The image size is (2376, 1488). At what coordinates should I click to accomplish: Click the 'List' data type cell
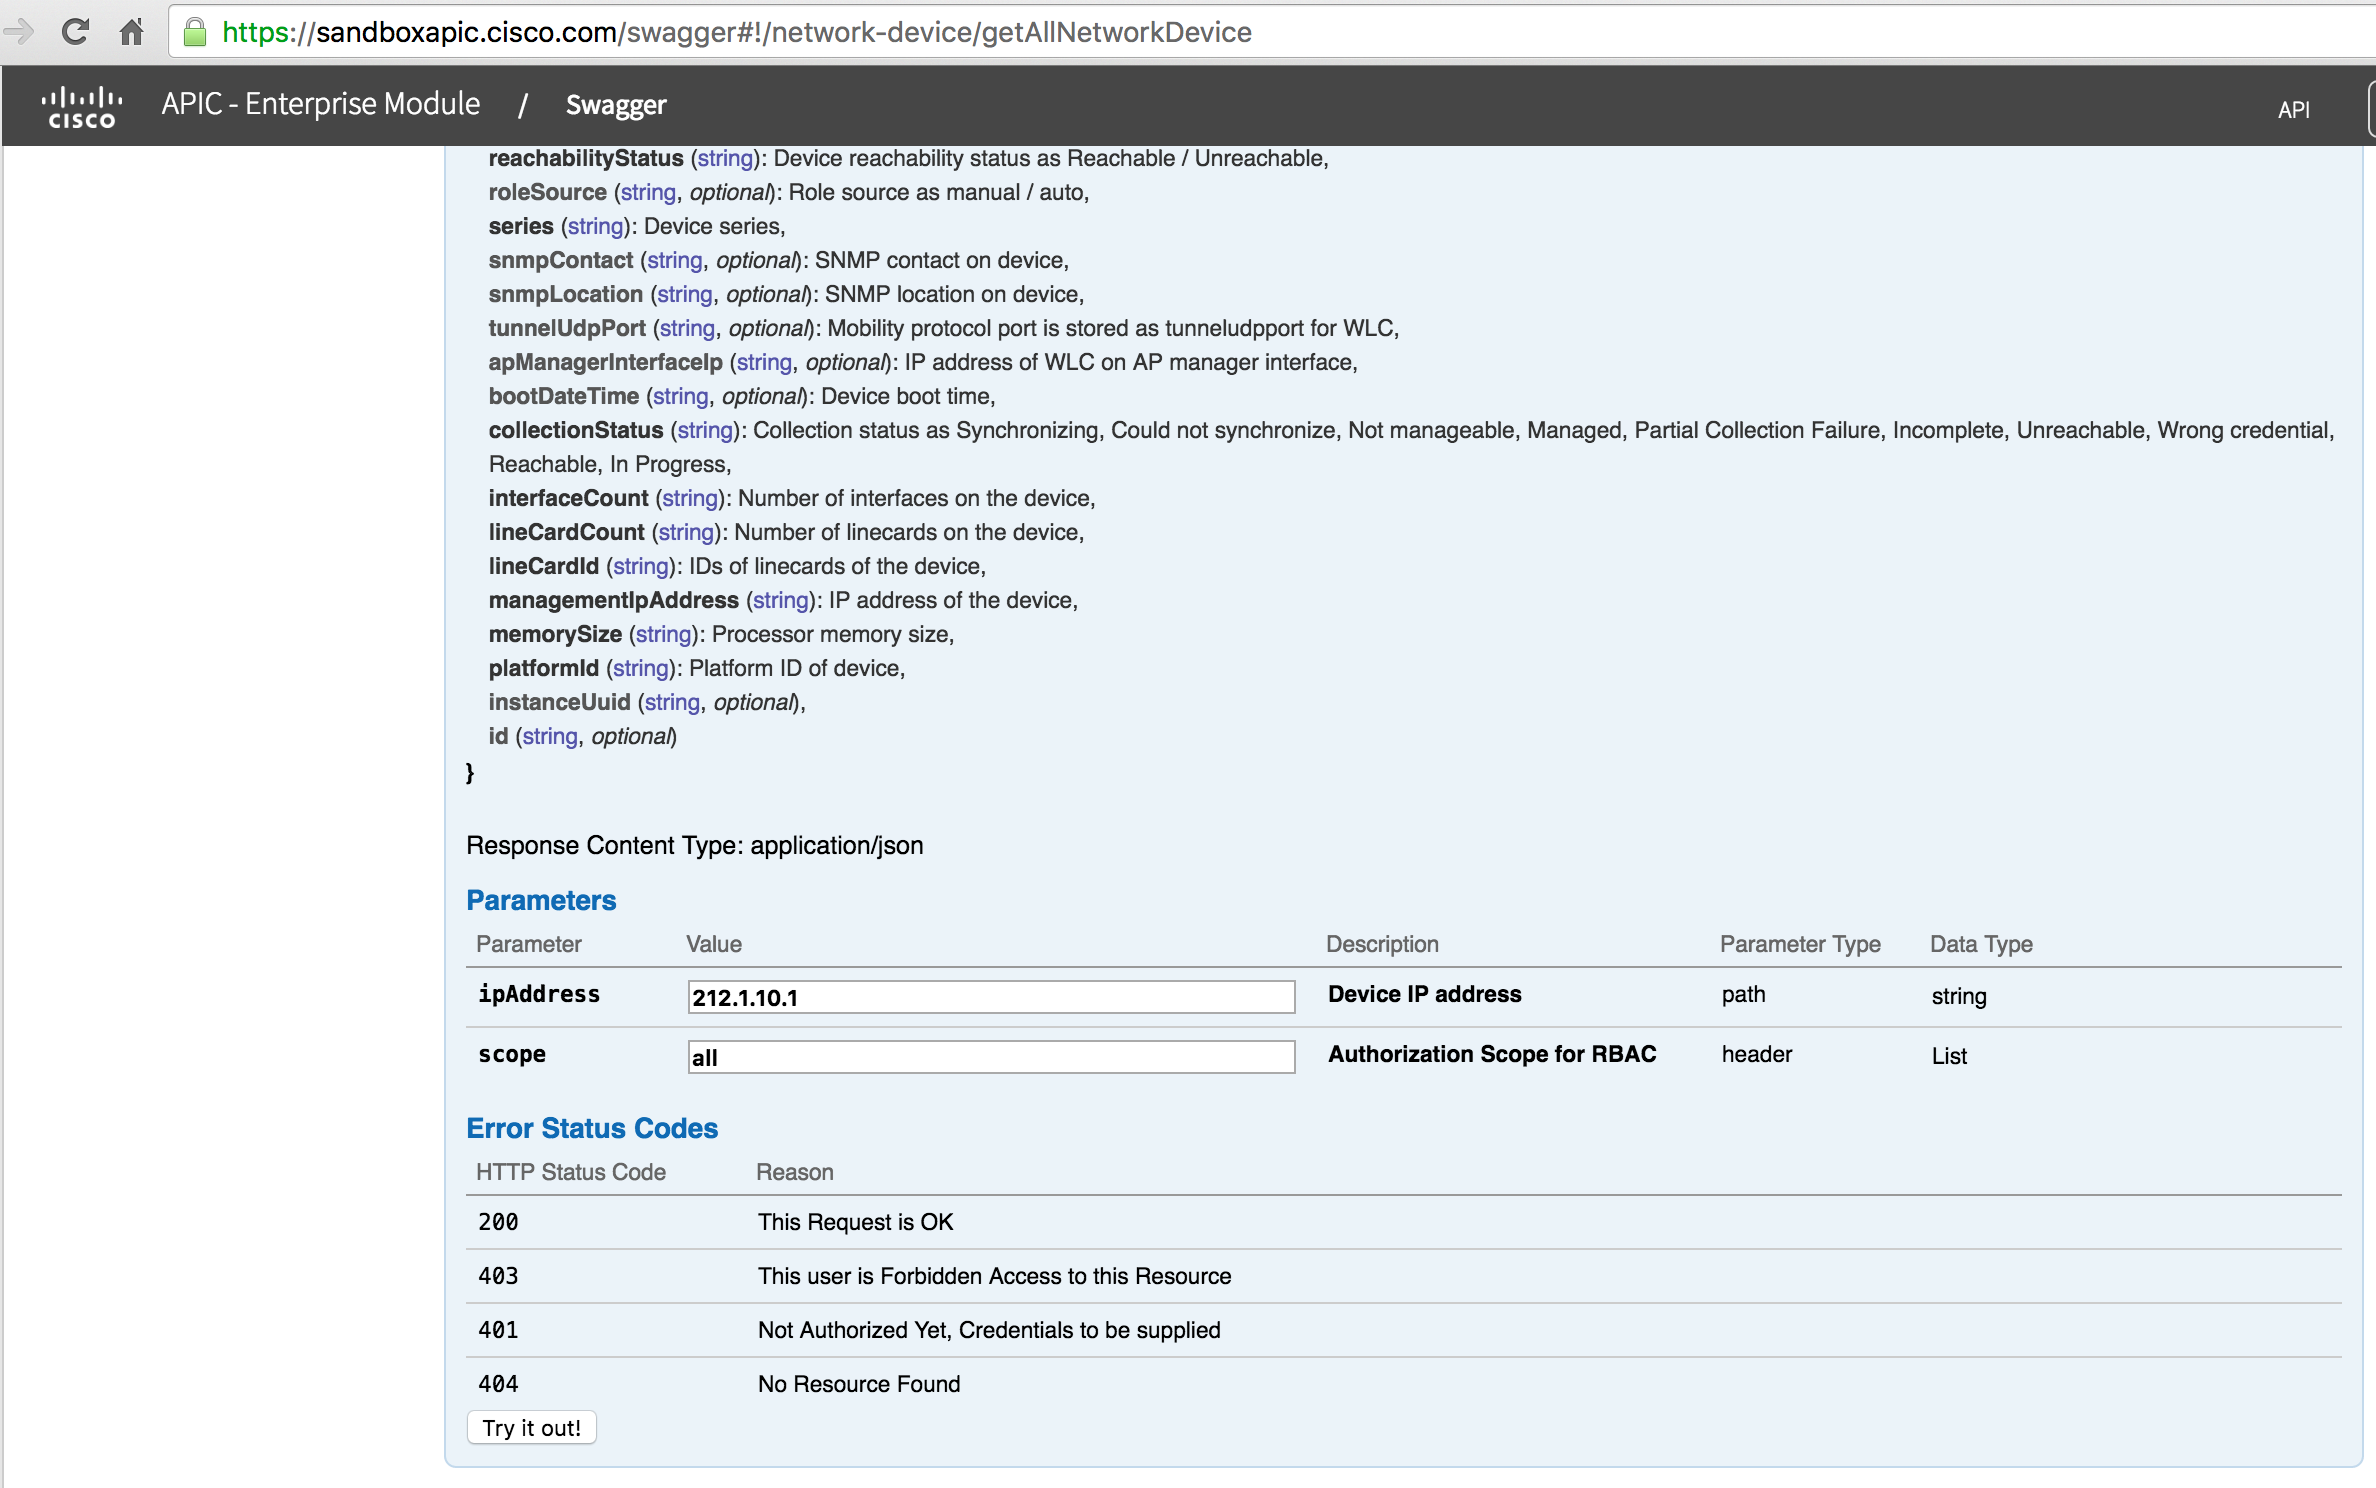point(1949,1056)
